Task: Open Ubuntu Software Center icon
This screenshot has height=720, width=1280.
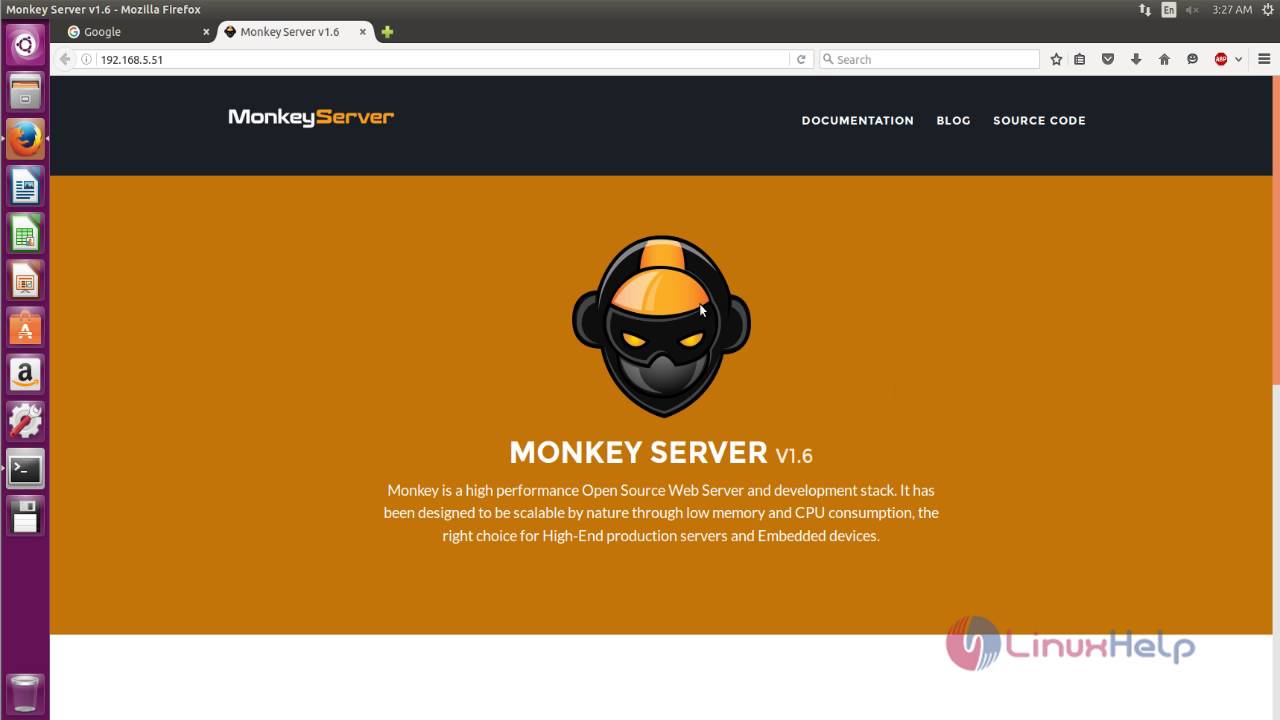Action: (x=25, y=328)
